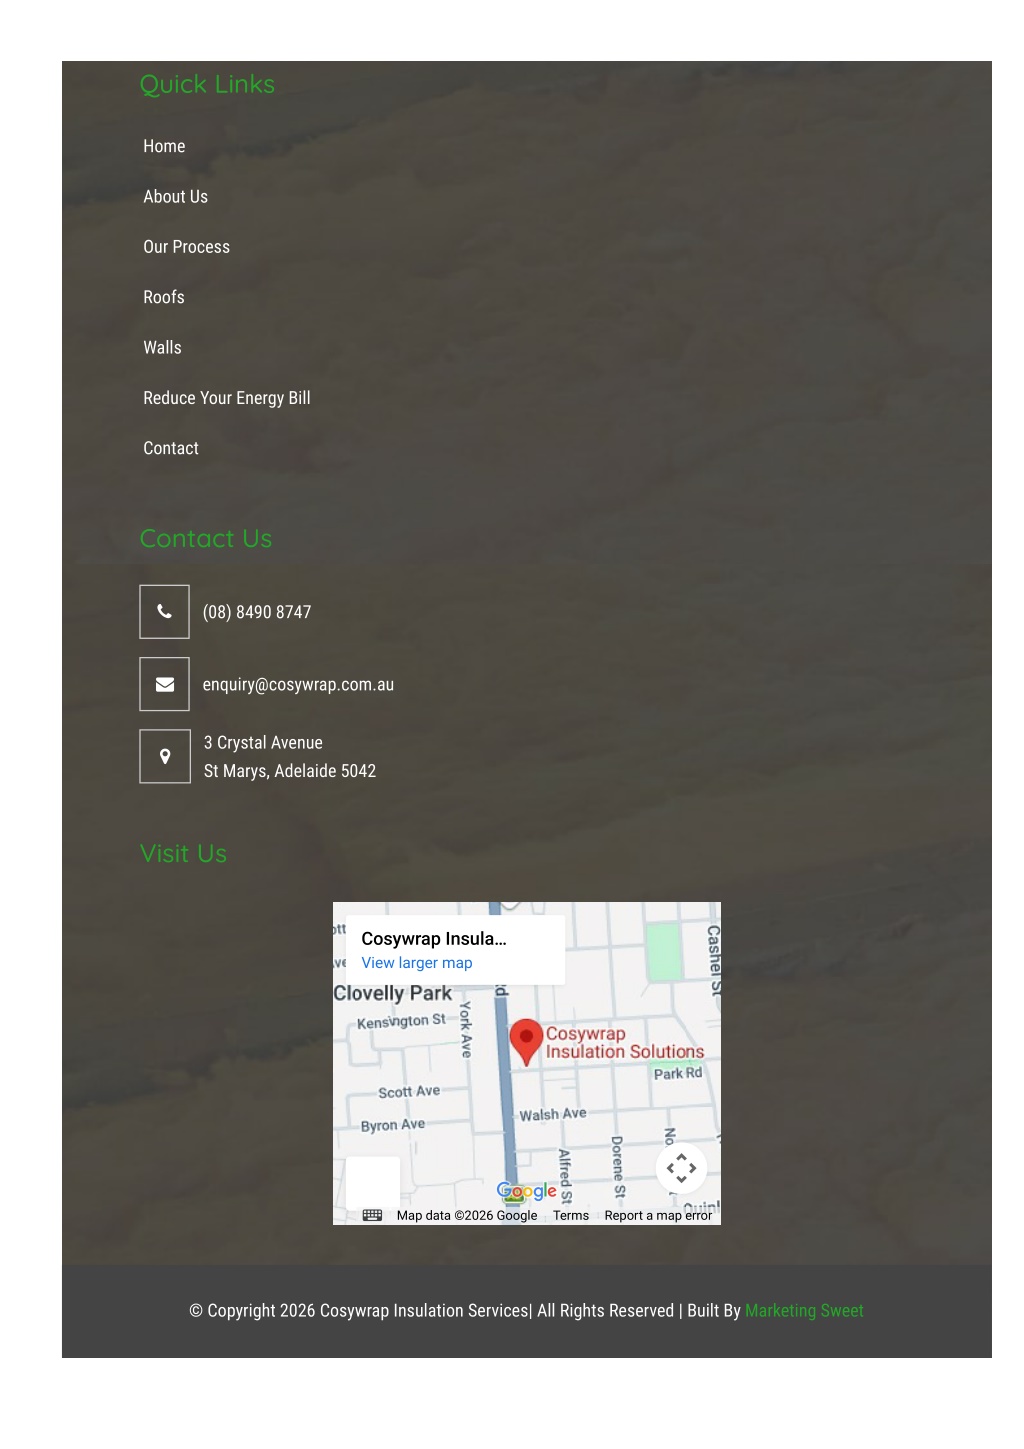Click the email envelope icon
The height and width of the screenshot is (1449, 1024).
[x=164, y=684]
